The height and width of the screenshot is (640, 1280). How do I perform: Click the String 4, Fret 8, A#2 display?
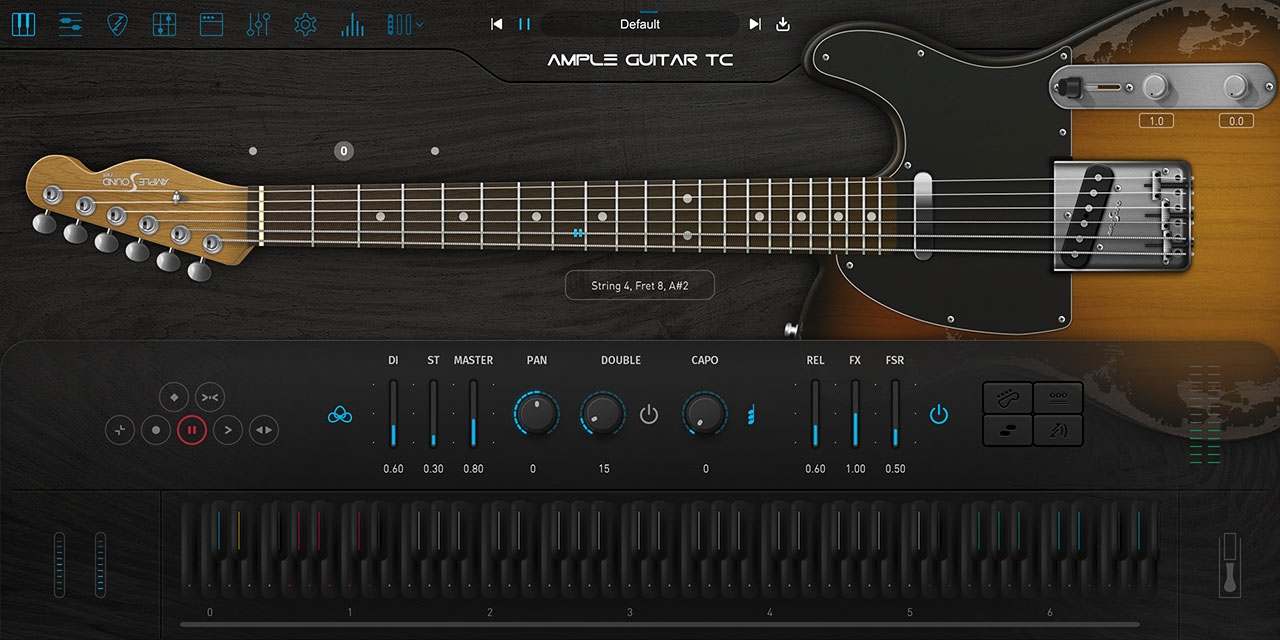(640, 285)
